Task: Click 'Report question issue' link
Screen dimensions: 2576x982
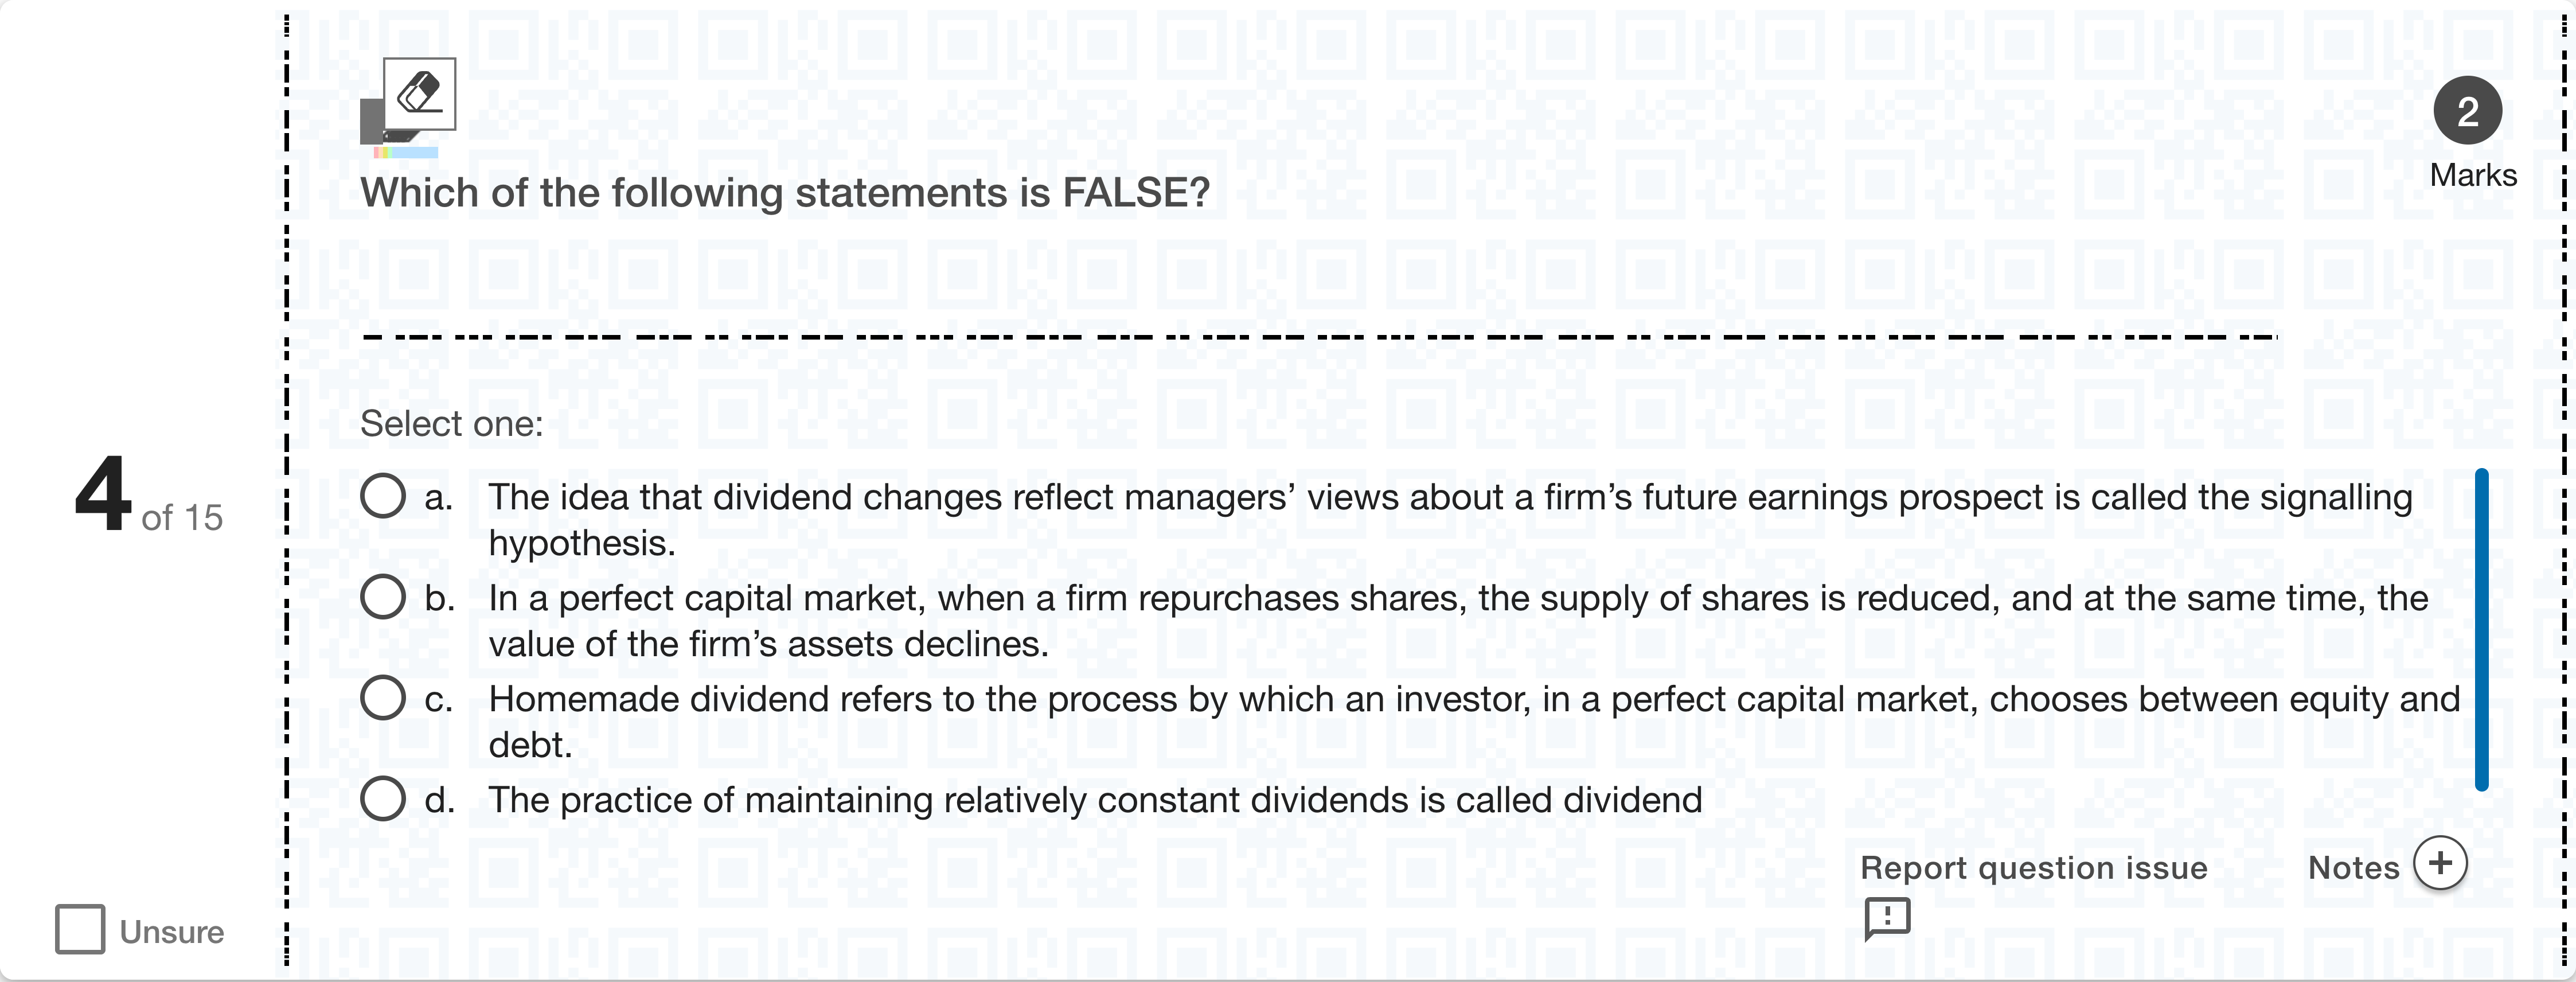Action: [x=2033, y=868]
